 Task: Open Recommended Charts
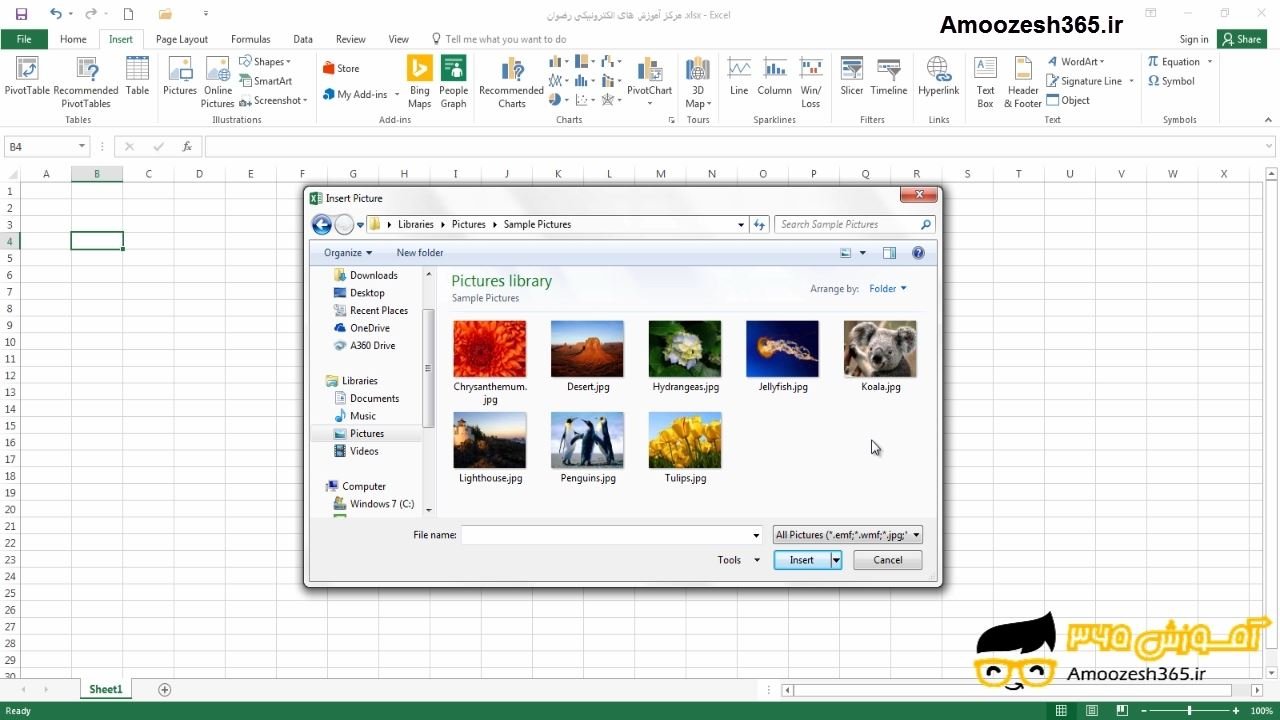pyautogui.click(x=511, y=80)
